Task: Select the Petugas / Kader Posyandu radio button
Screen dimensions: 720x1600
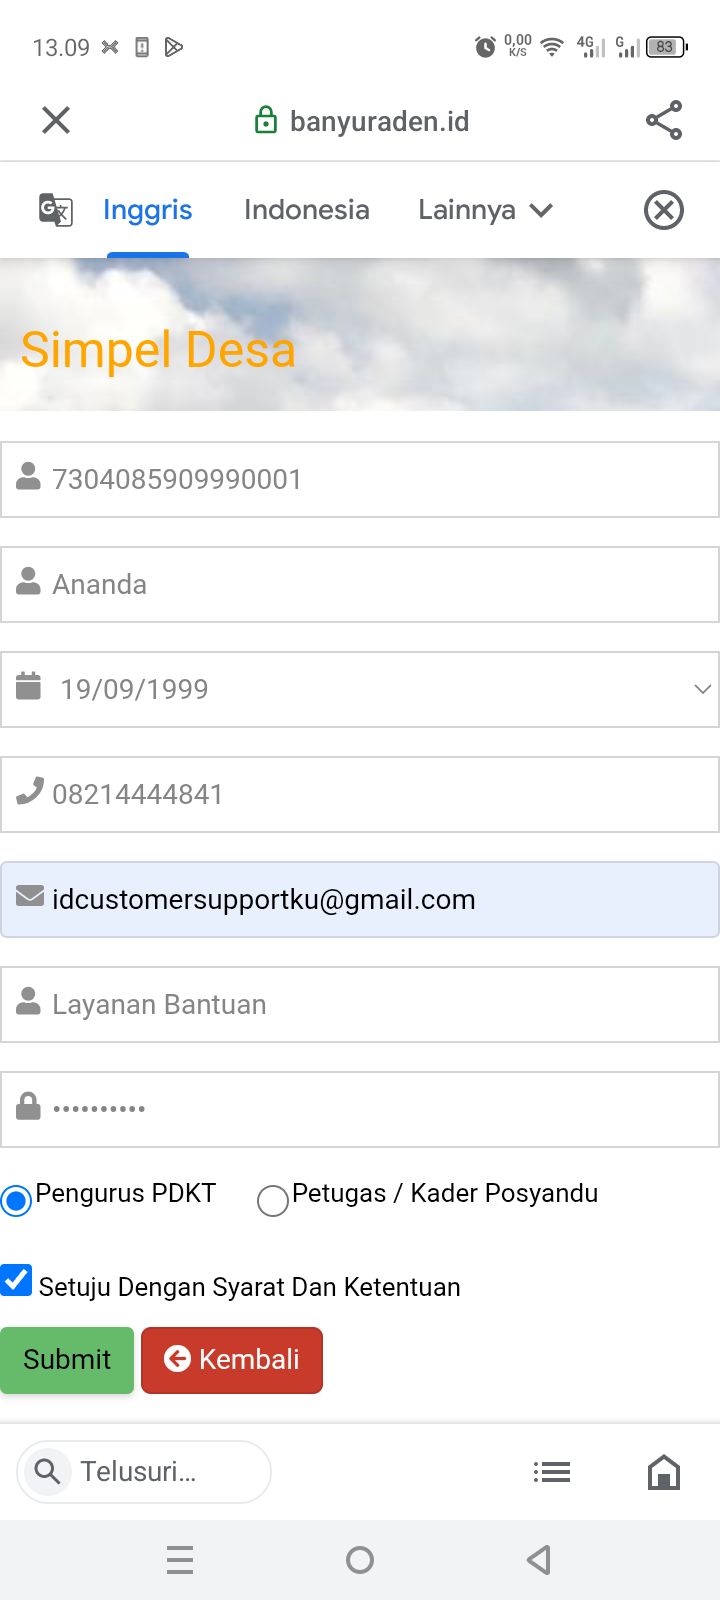Action: pyautogui.click(x=273, y=1200)
